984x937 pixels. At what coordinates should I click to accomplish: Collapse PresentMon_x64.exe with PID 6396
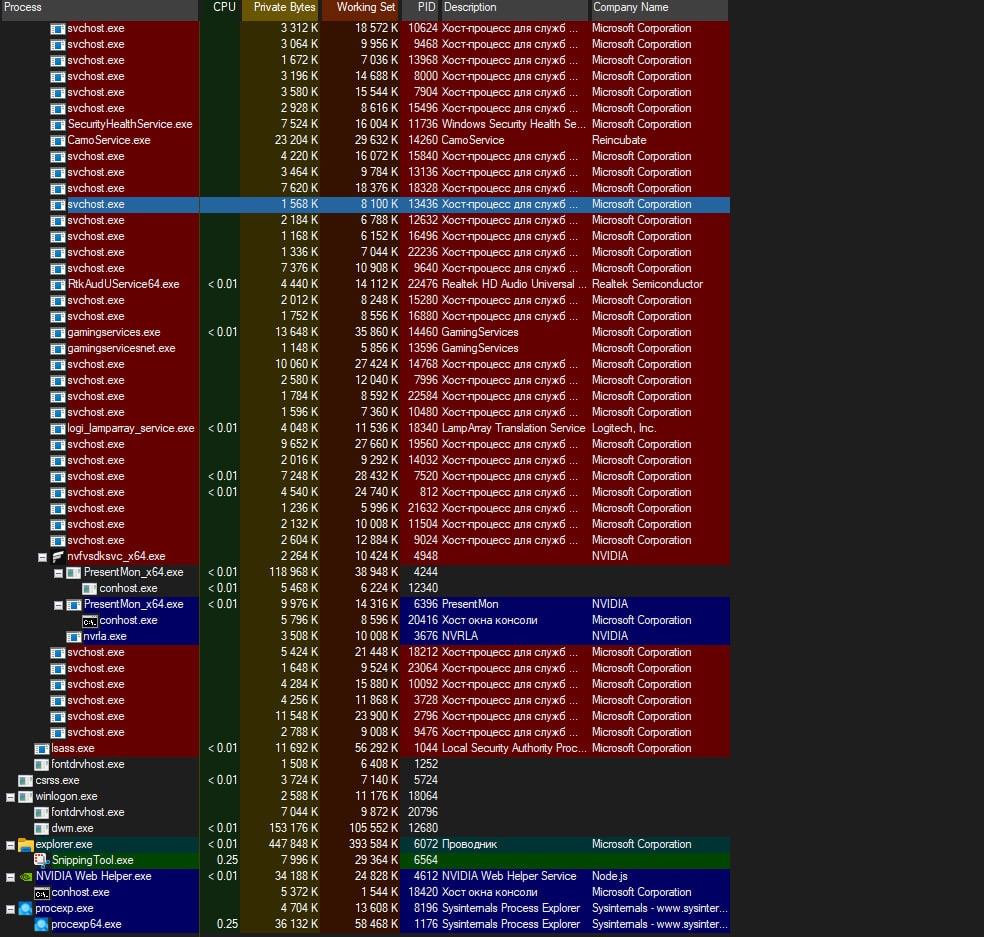pos(58,605)
